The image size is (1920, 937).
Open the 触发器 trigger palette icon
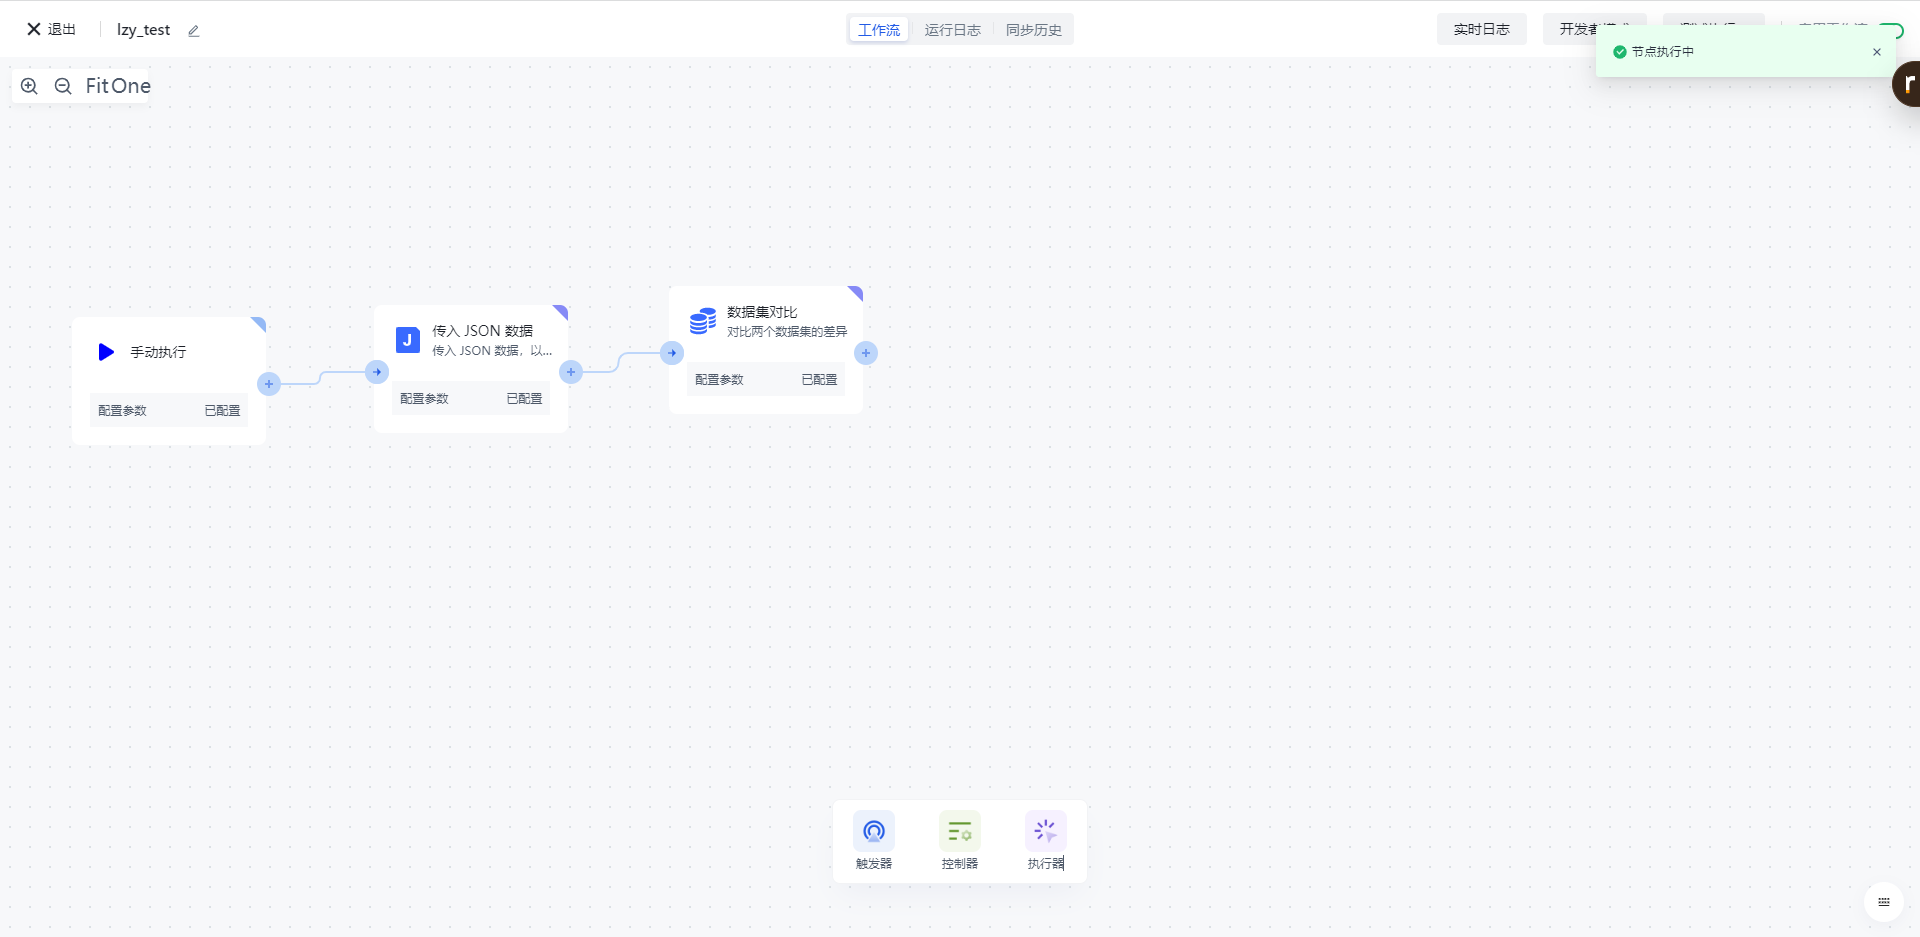click(x=873, y=832)
